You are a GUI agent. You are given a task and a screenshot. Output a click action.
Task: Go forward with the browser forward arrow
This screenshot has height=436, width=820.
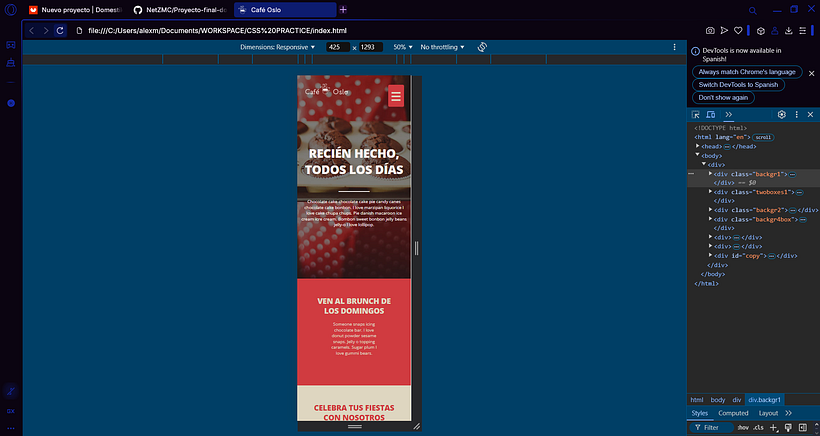tap(46, 31)
